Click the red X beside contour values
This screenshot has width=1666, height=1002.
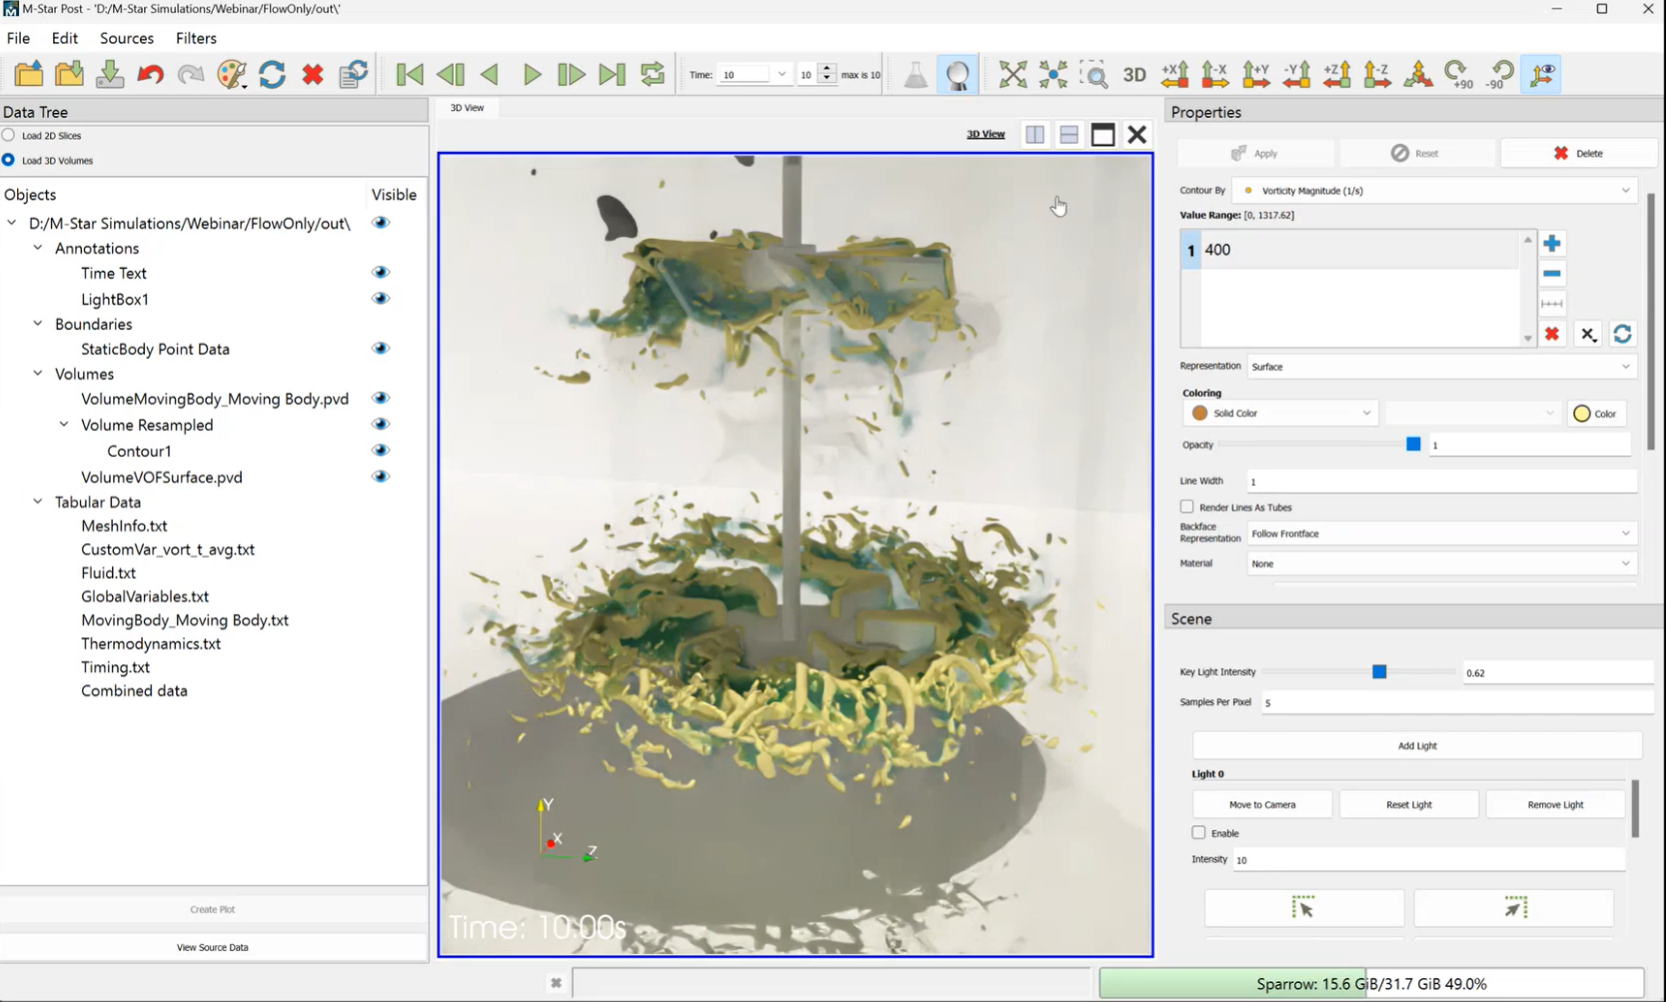[x=1552, y=334]
